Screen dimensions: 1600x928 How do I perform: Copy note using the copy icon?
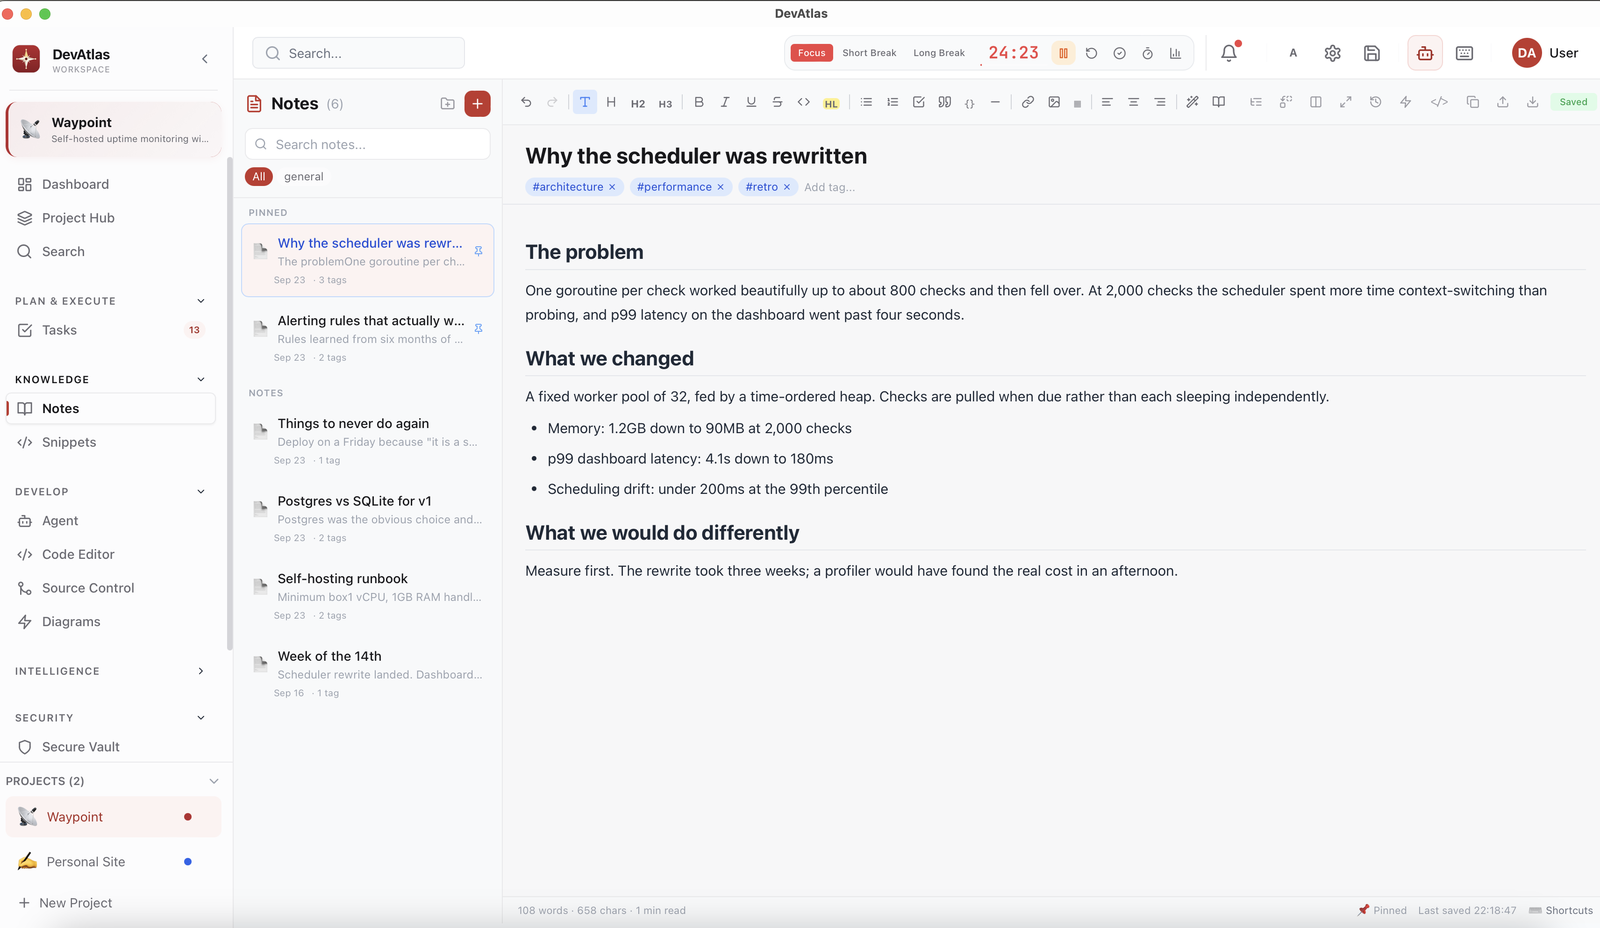(1472, 102)
